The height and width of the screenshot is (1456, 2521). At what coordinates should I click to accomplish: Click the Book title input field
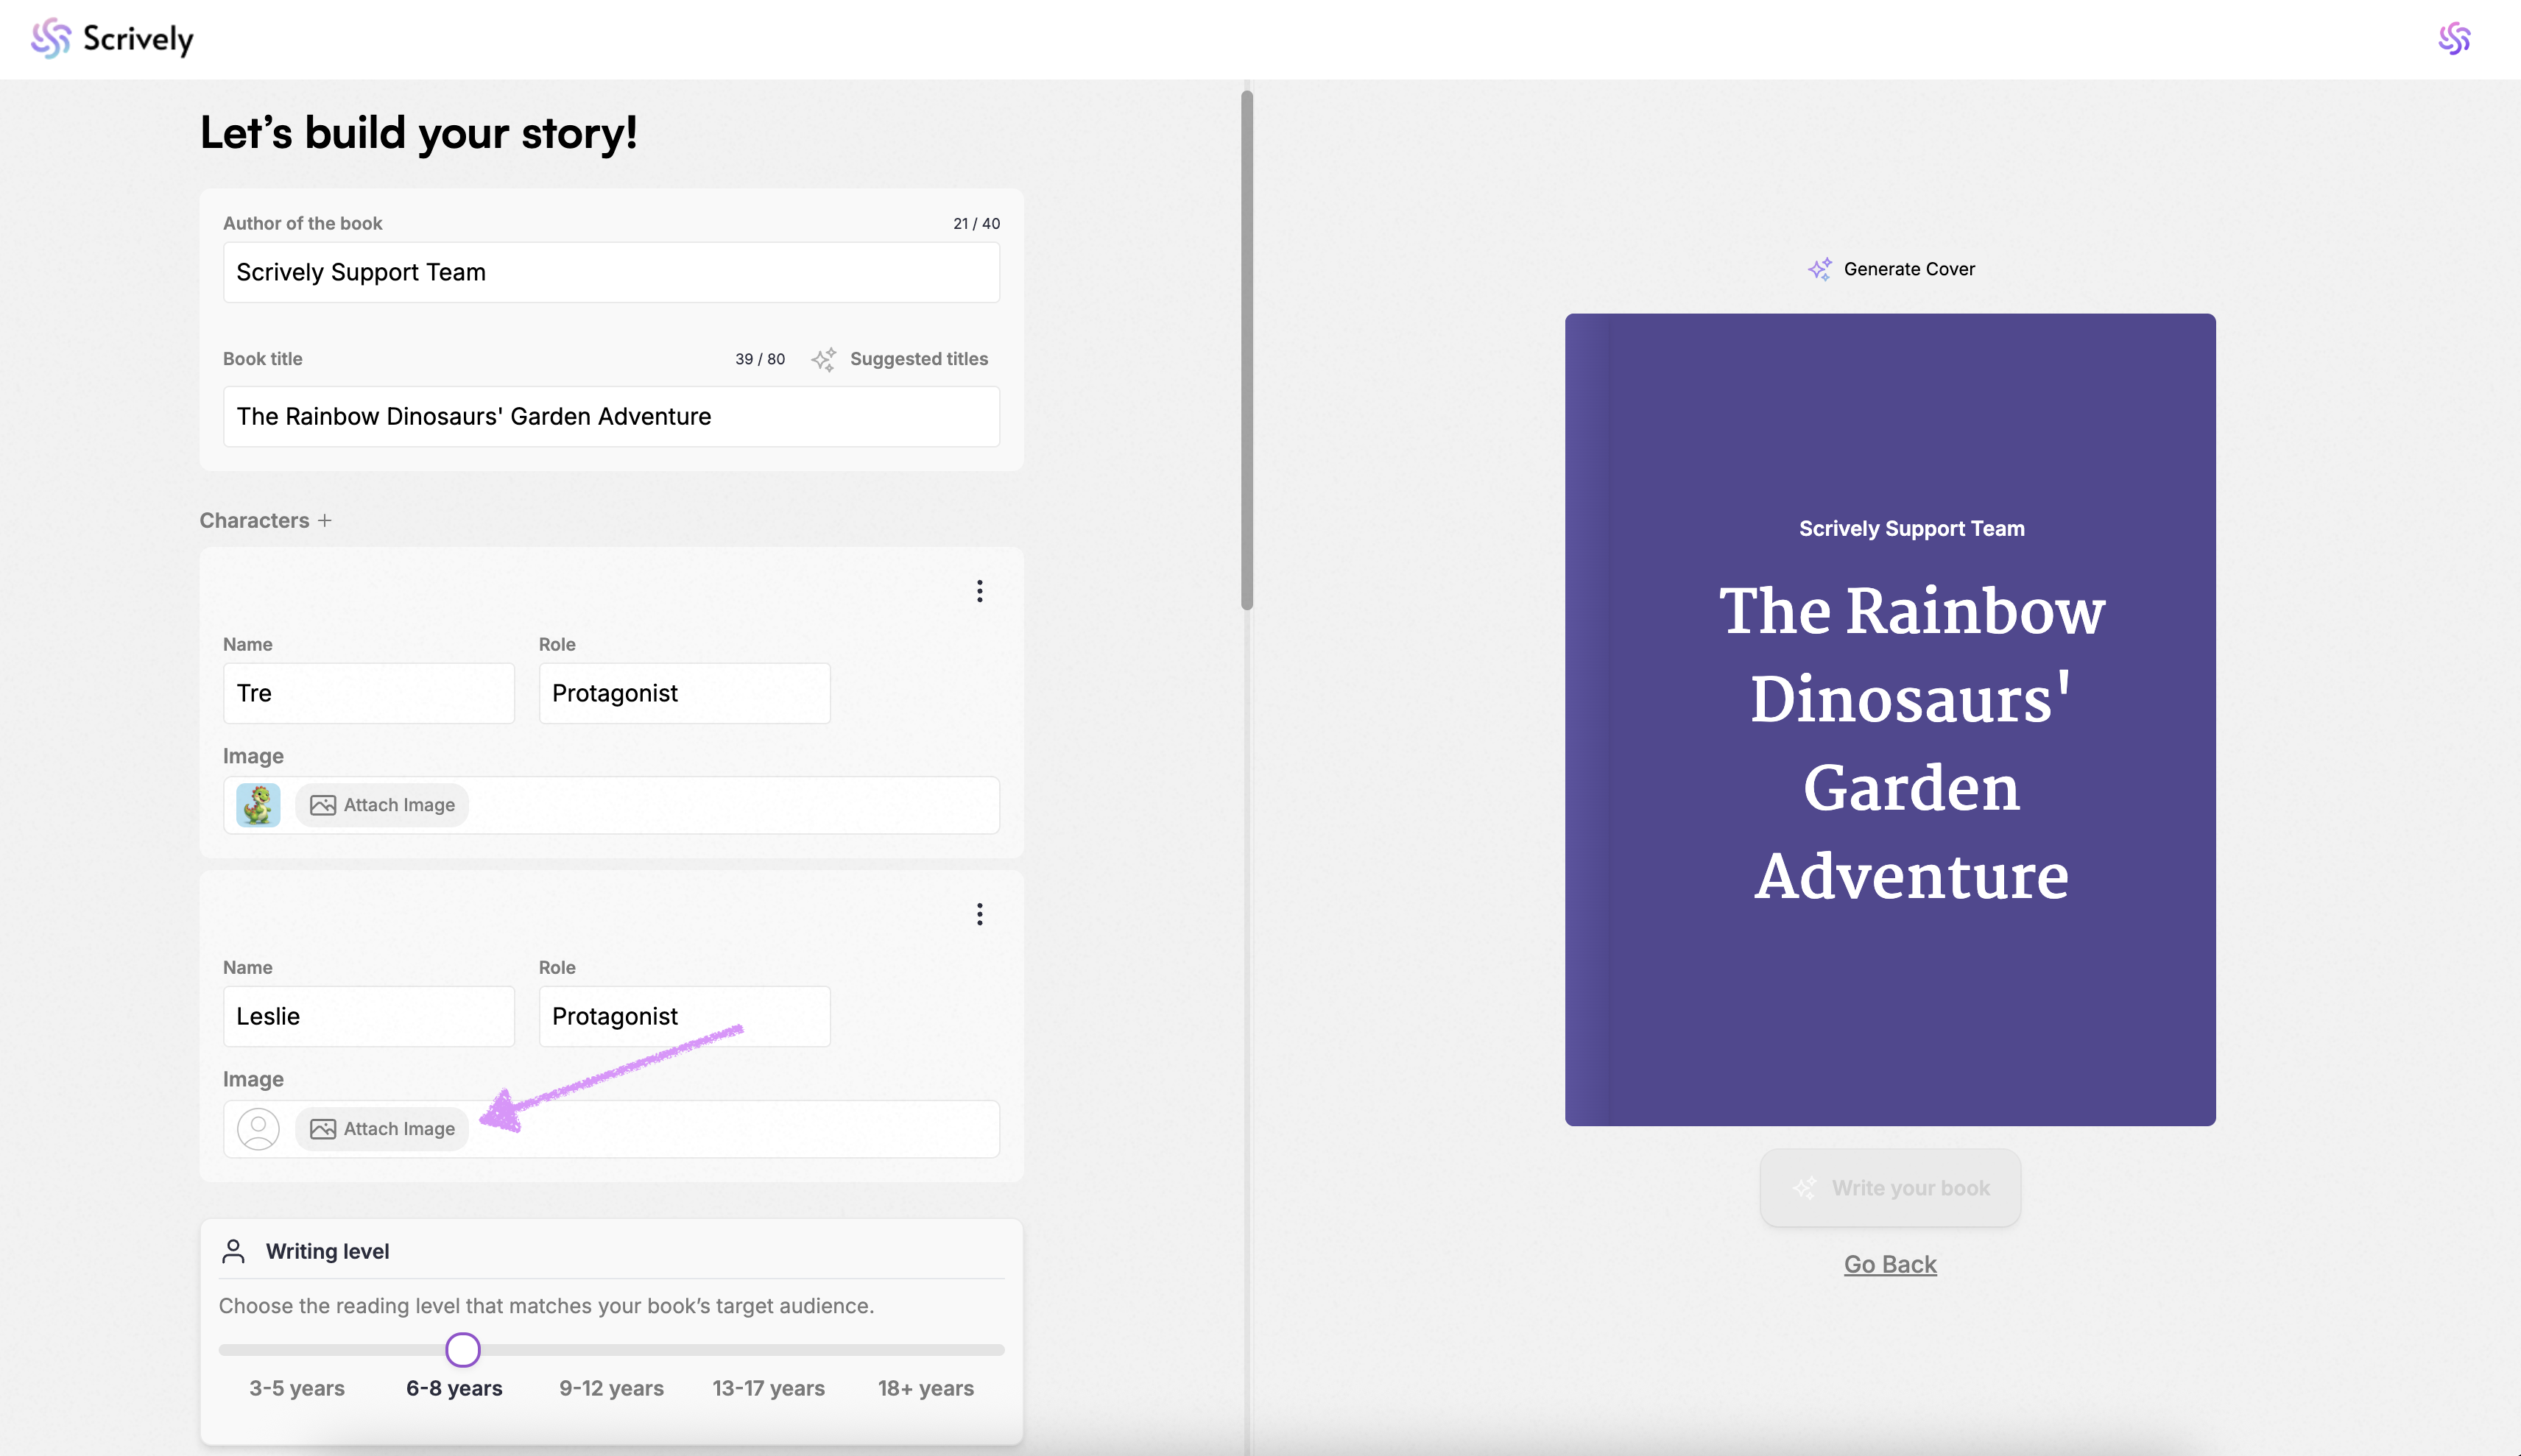pyautogui.click(x=610, y=416)
